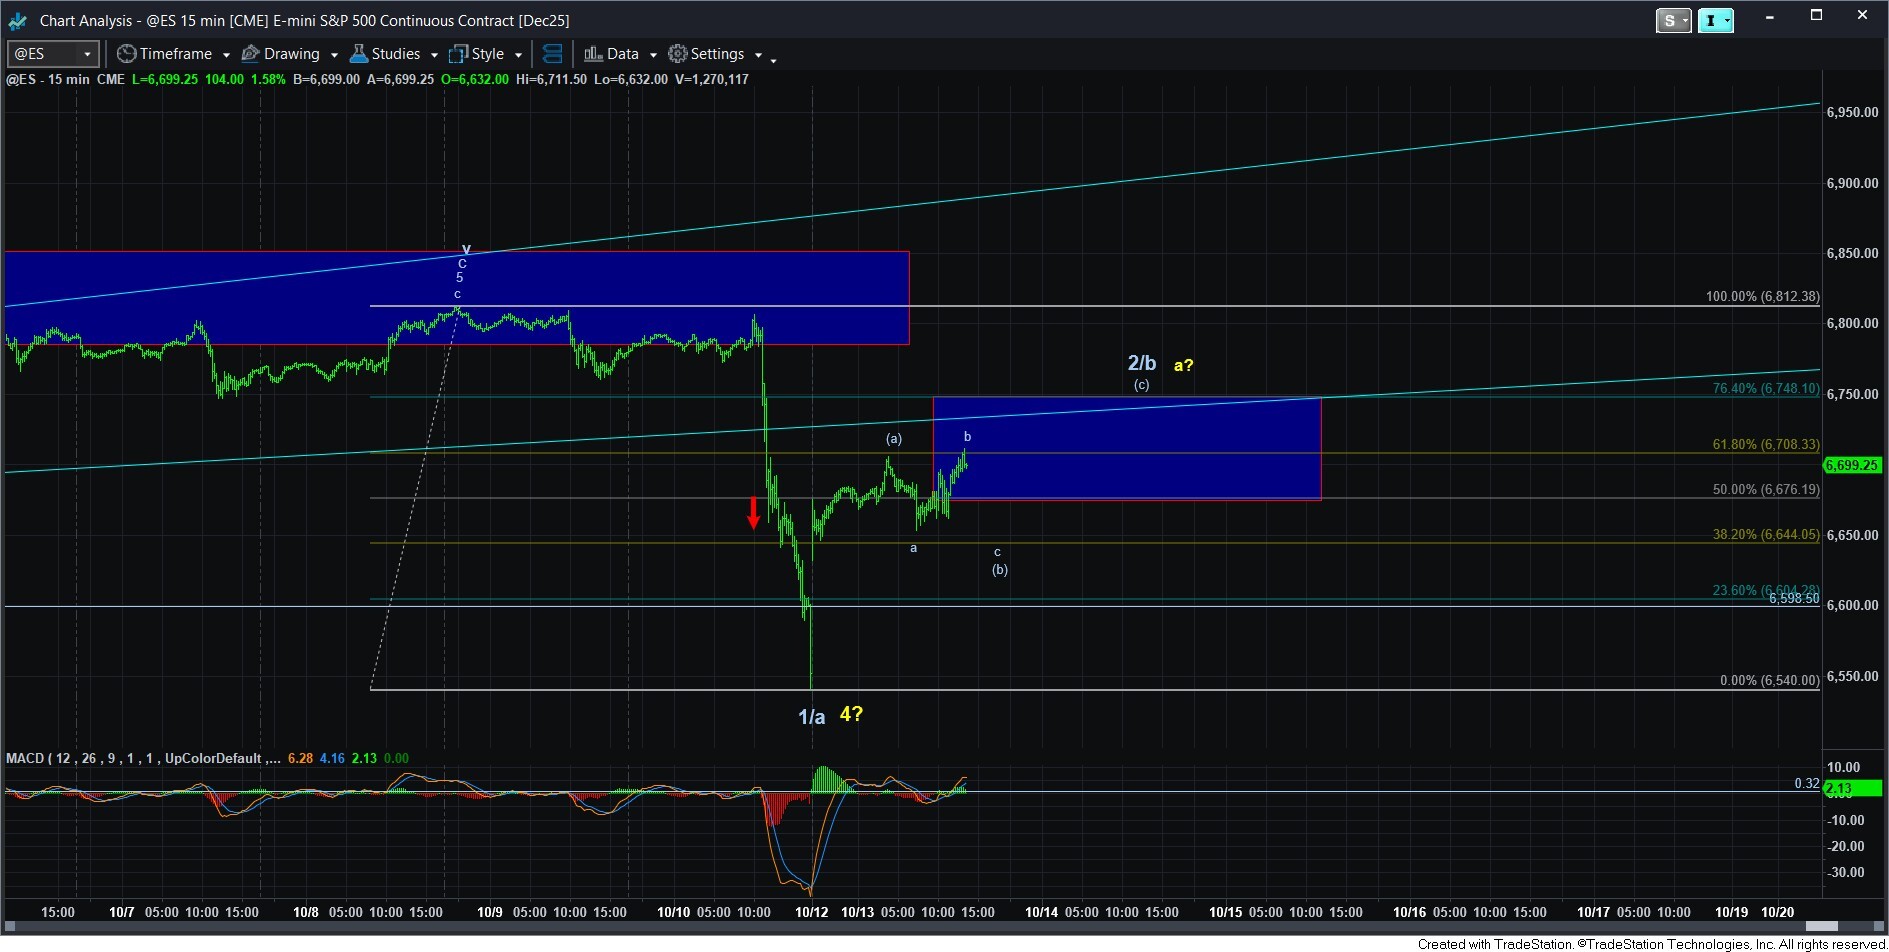Click the Drawing pencil icon
Screen dimensions: 1889x952
(251, 54)
